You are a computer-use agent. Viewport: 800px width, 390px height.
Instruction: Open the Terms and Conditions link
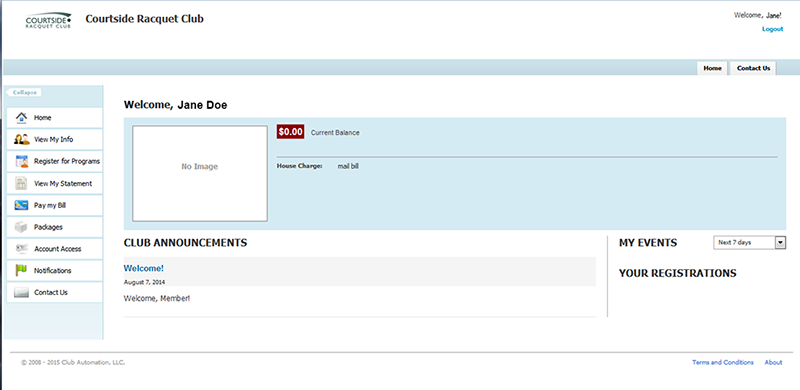click(x=722, y=362)
